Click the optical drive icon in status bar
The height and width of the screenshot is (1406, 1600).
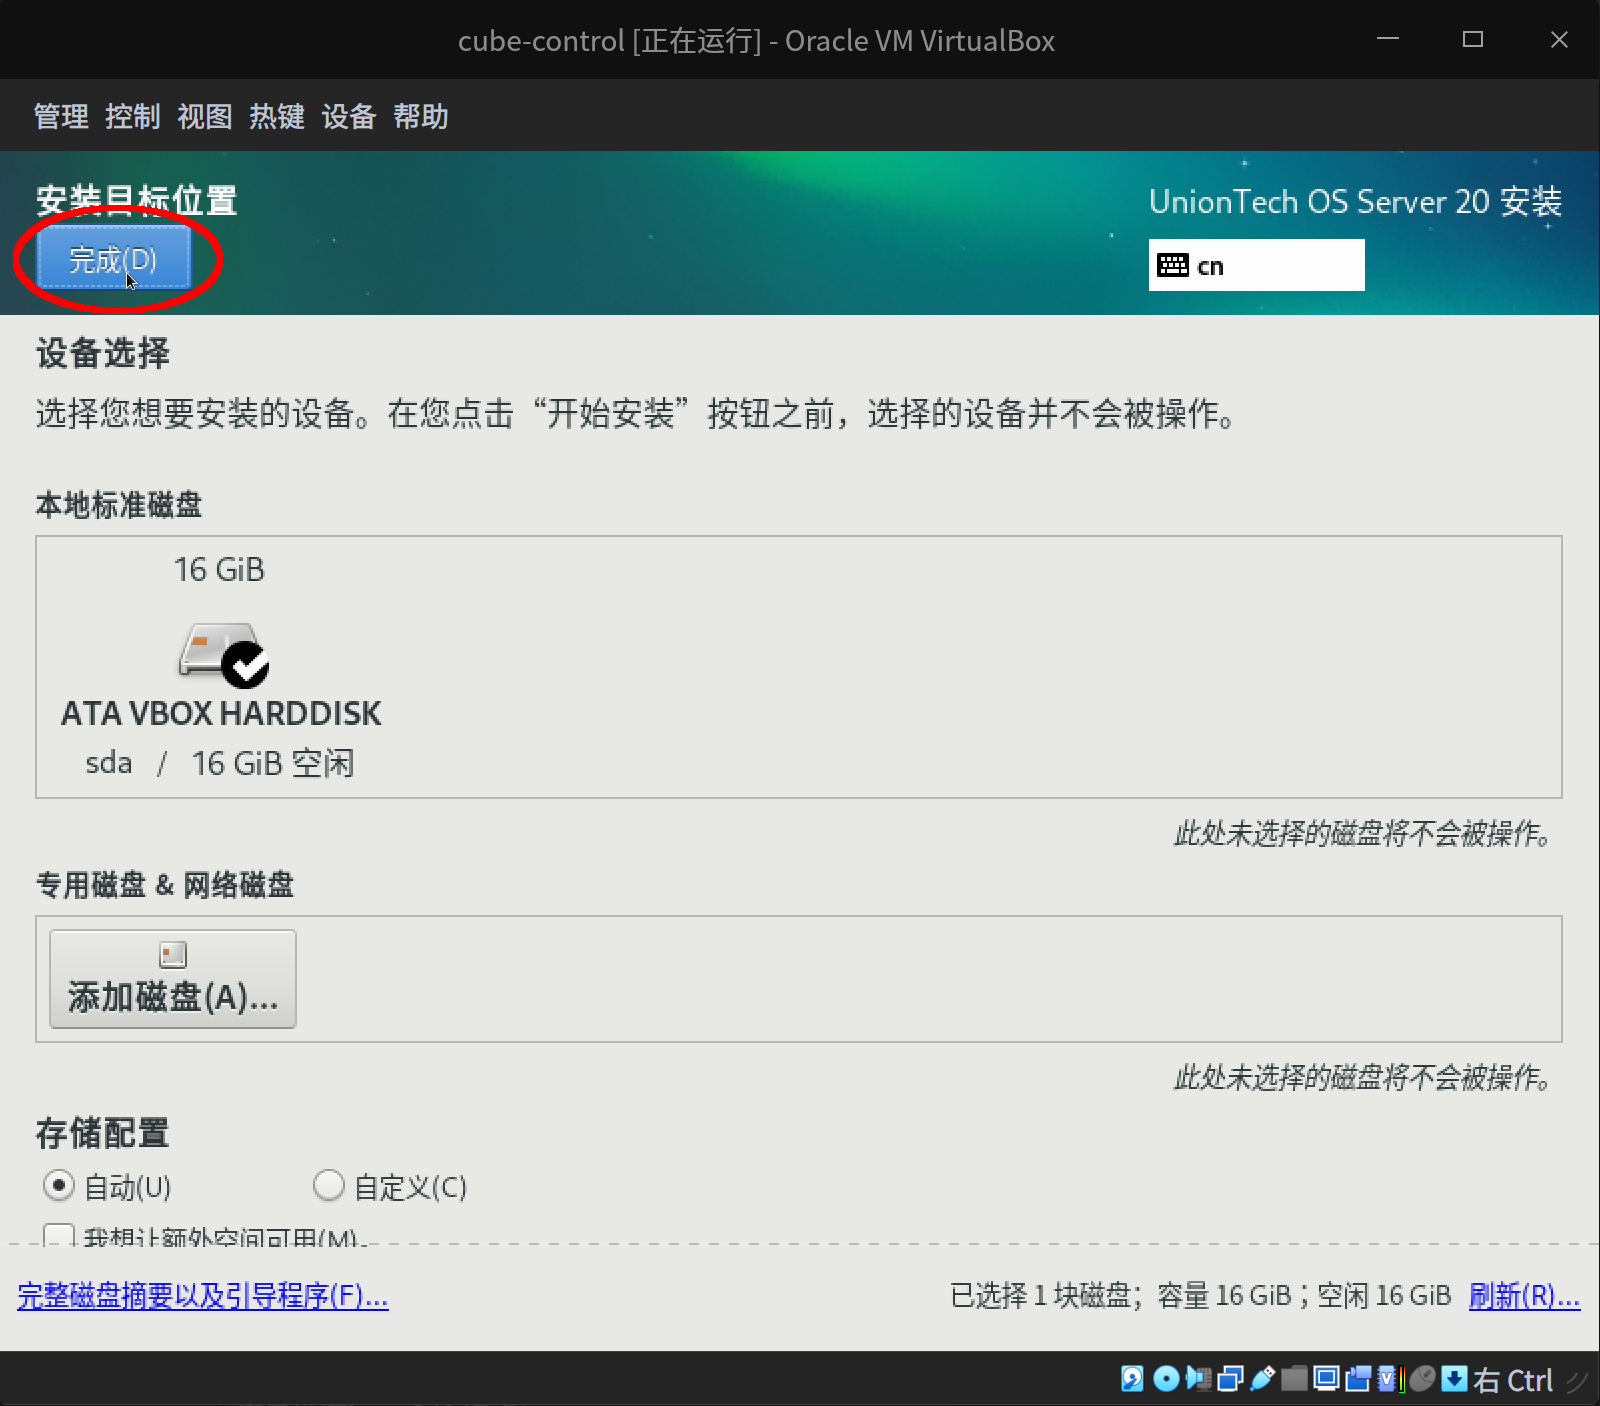[x=1165, y=1380]
